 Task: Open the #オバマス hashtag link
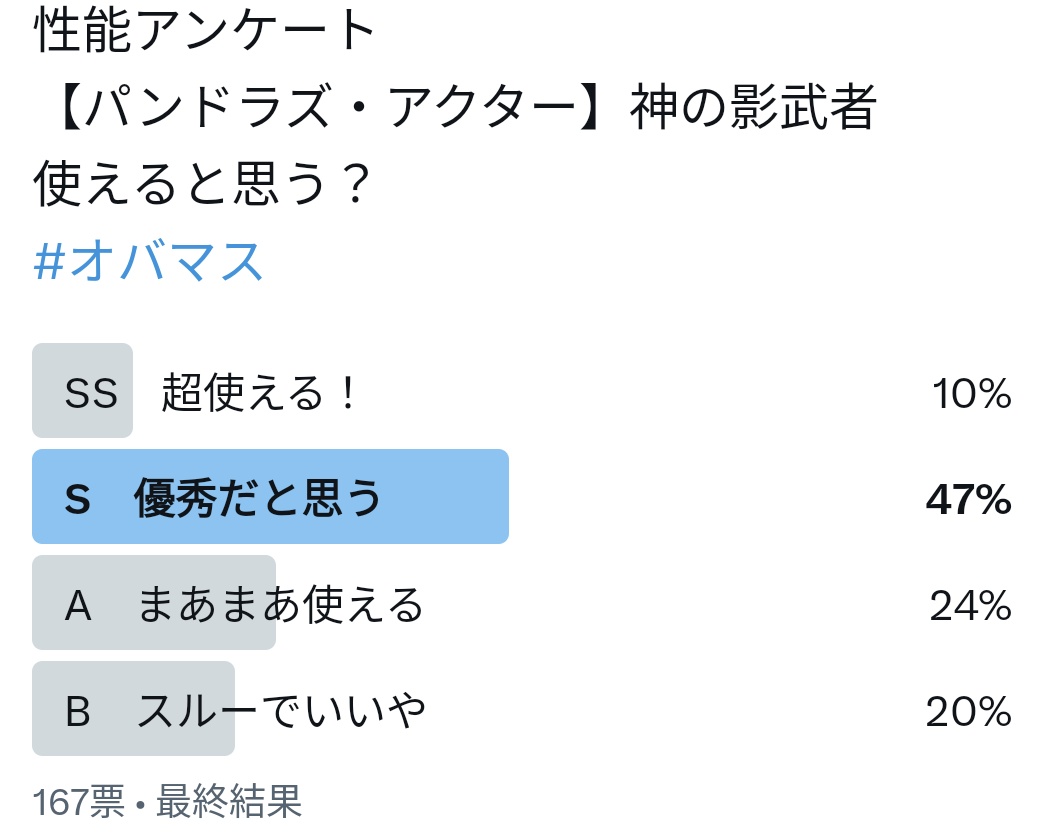pos(148,261)
